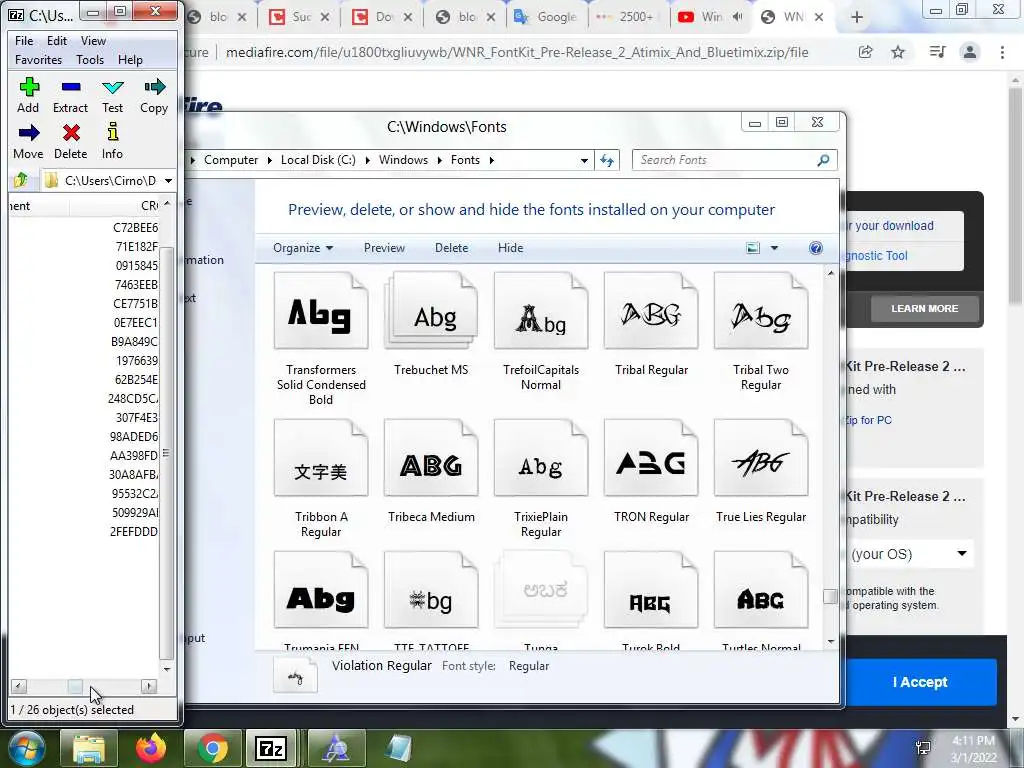Open the 7-Zip Edit menu

point(57,40)
